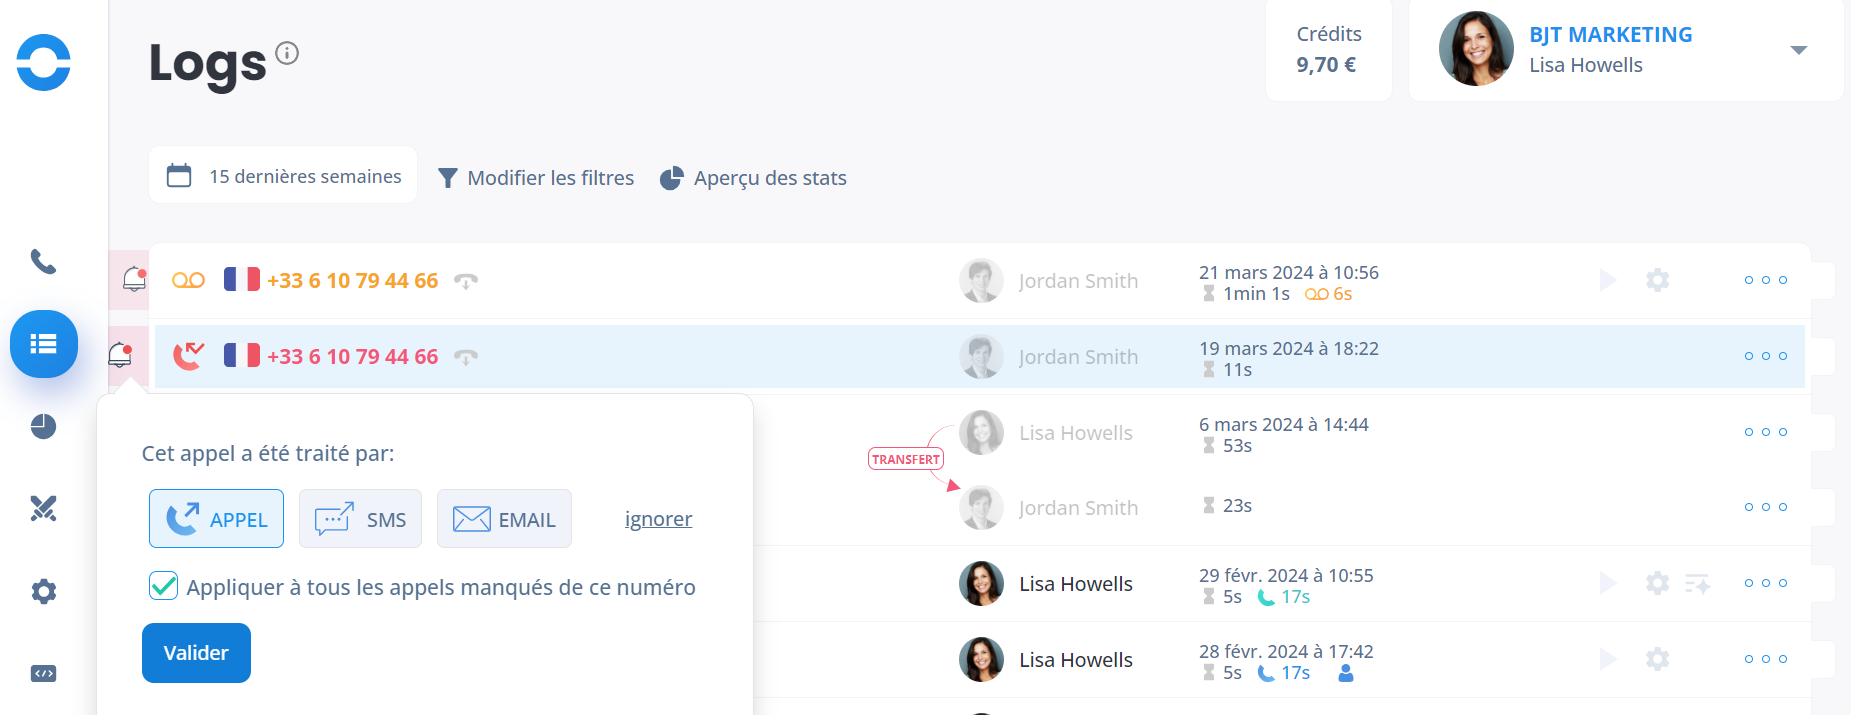Select the Logs list icon in sidebar

pos(43,344)
